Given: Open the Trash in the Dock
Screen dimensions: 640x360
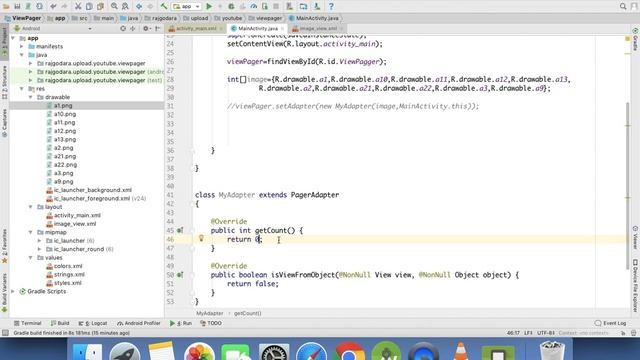Looking at the screenshot, I should pos(552,351).
